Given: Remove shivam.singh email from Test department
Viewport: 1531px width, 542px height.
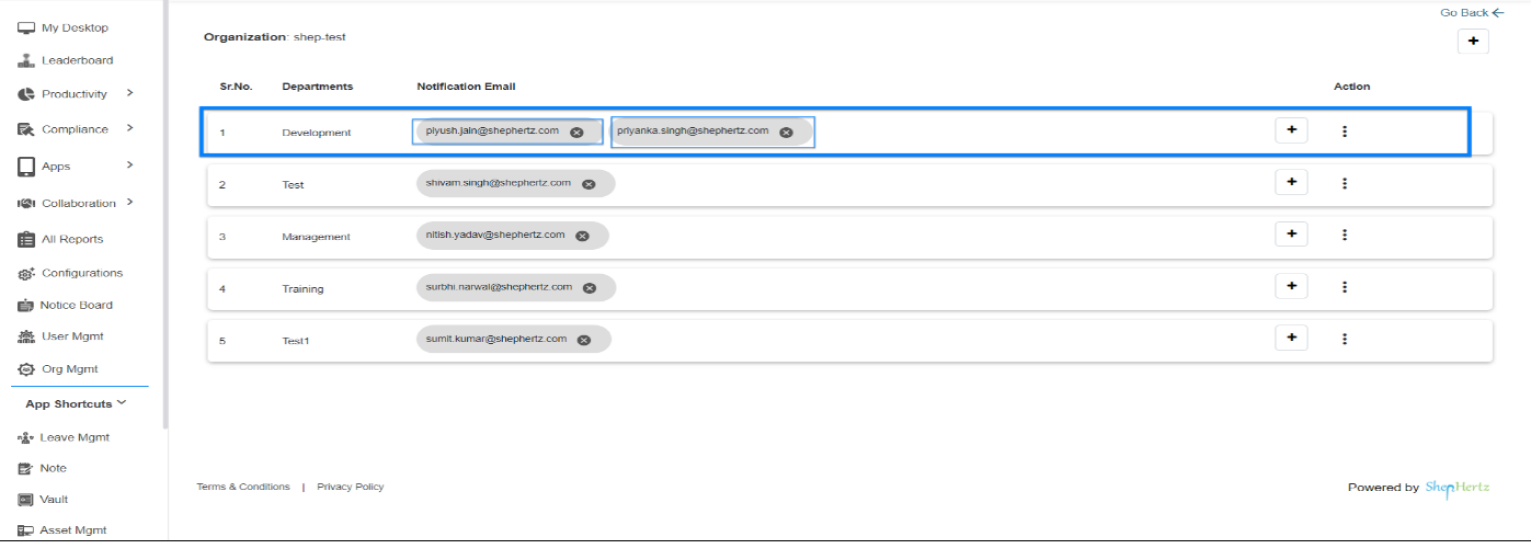Looking at the screenshot, I should point(588,184).
